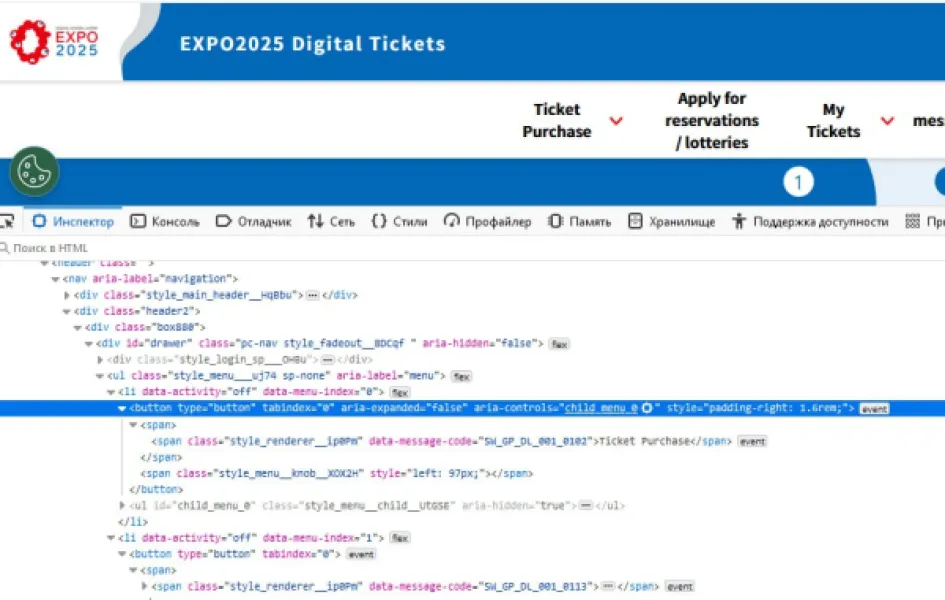Viewport: 945px width, 600px height.
Task: Click the magnifier icon in HTML search
Action: point(4,248)
